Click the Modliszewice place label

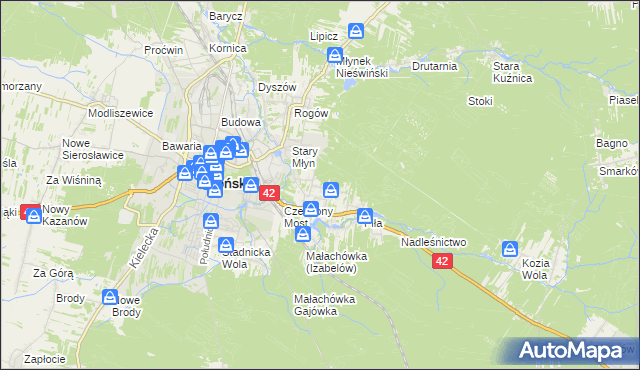coord(121,113)
